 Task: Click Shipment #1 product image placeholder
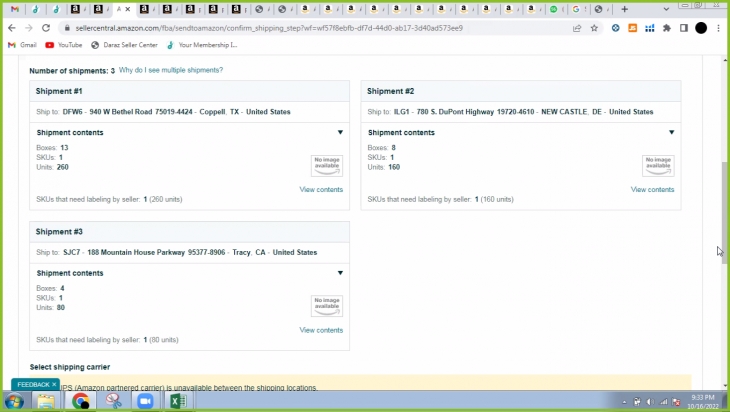pyautogui.click(x=327, y=166)
